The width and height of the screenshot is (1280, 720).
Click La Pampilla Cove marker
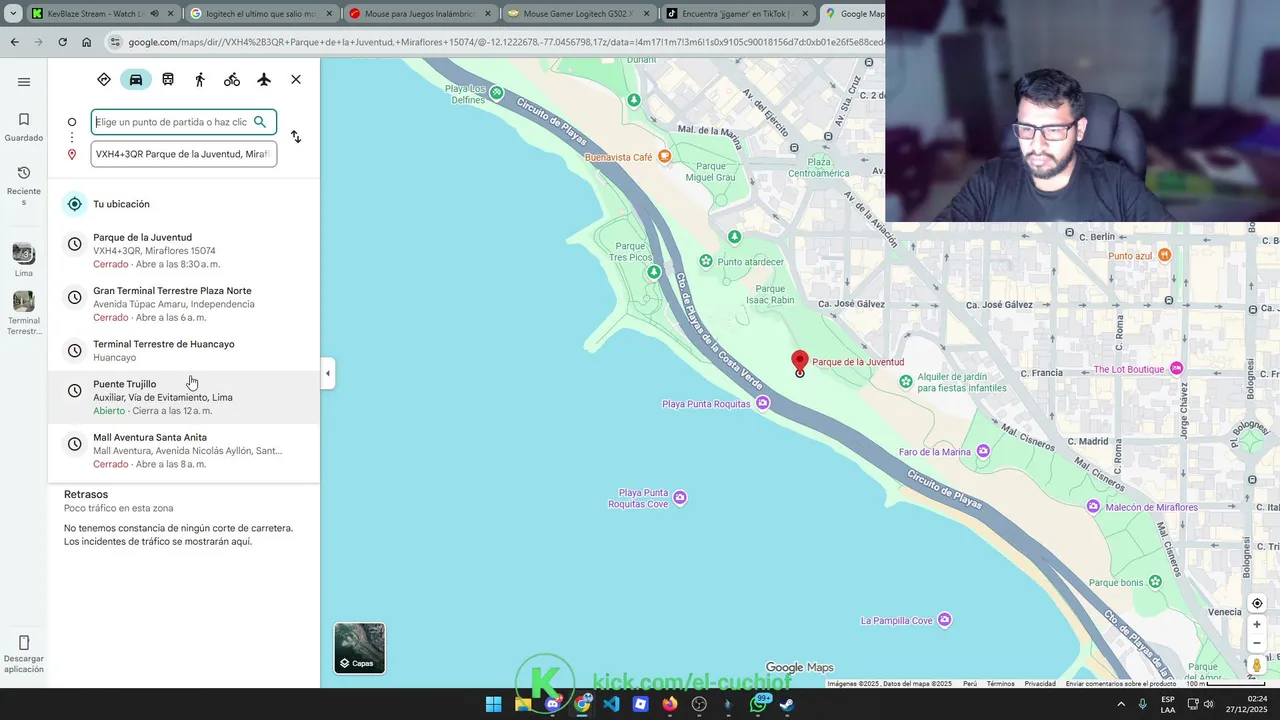pyautogui.click(x=944, y=620)
